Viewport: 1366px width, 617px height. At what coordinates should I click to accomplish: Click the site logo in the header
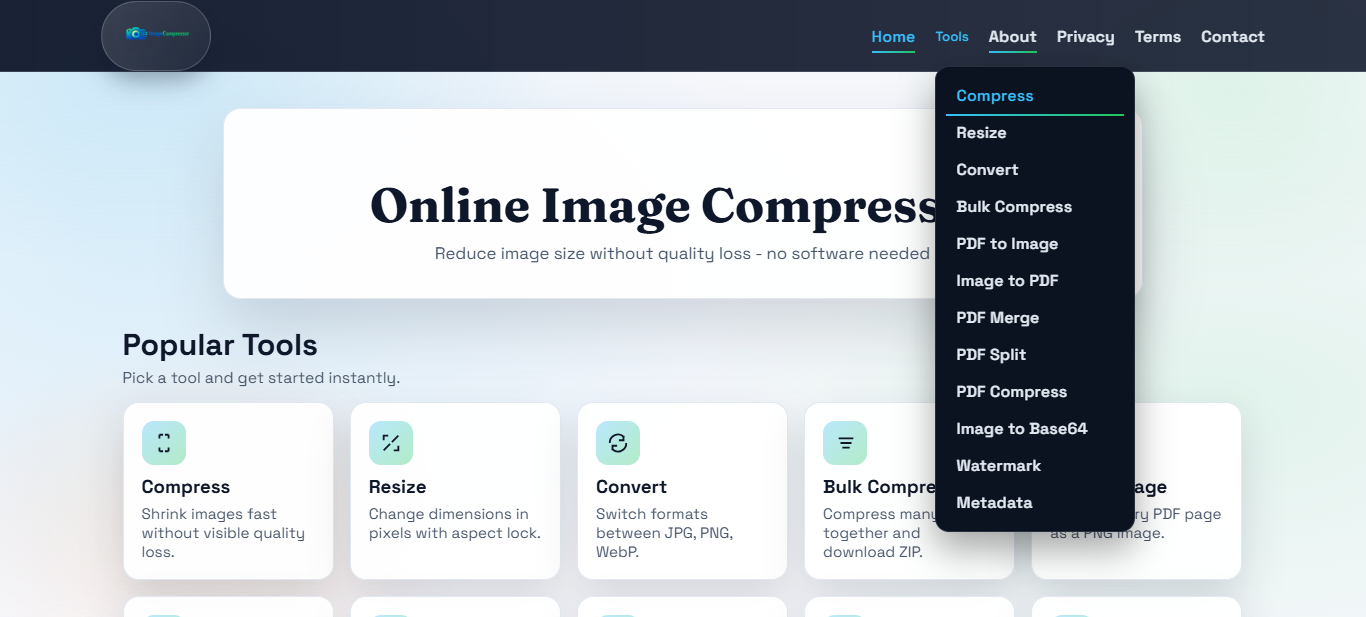click(155, 36)
